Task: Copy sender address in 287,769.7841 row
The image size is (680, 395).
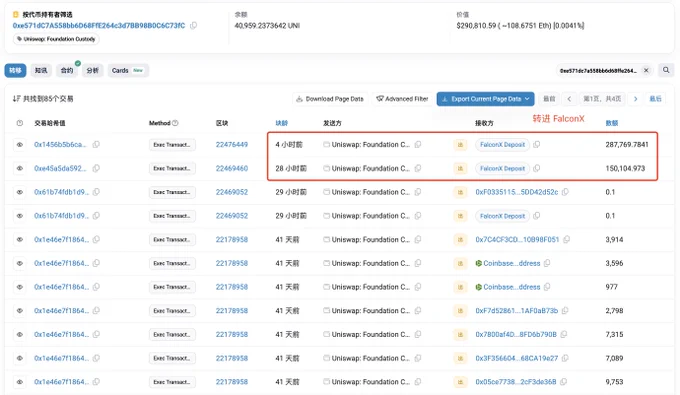Action: [x=418, y=144]
